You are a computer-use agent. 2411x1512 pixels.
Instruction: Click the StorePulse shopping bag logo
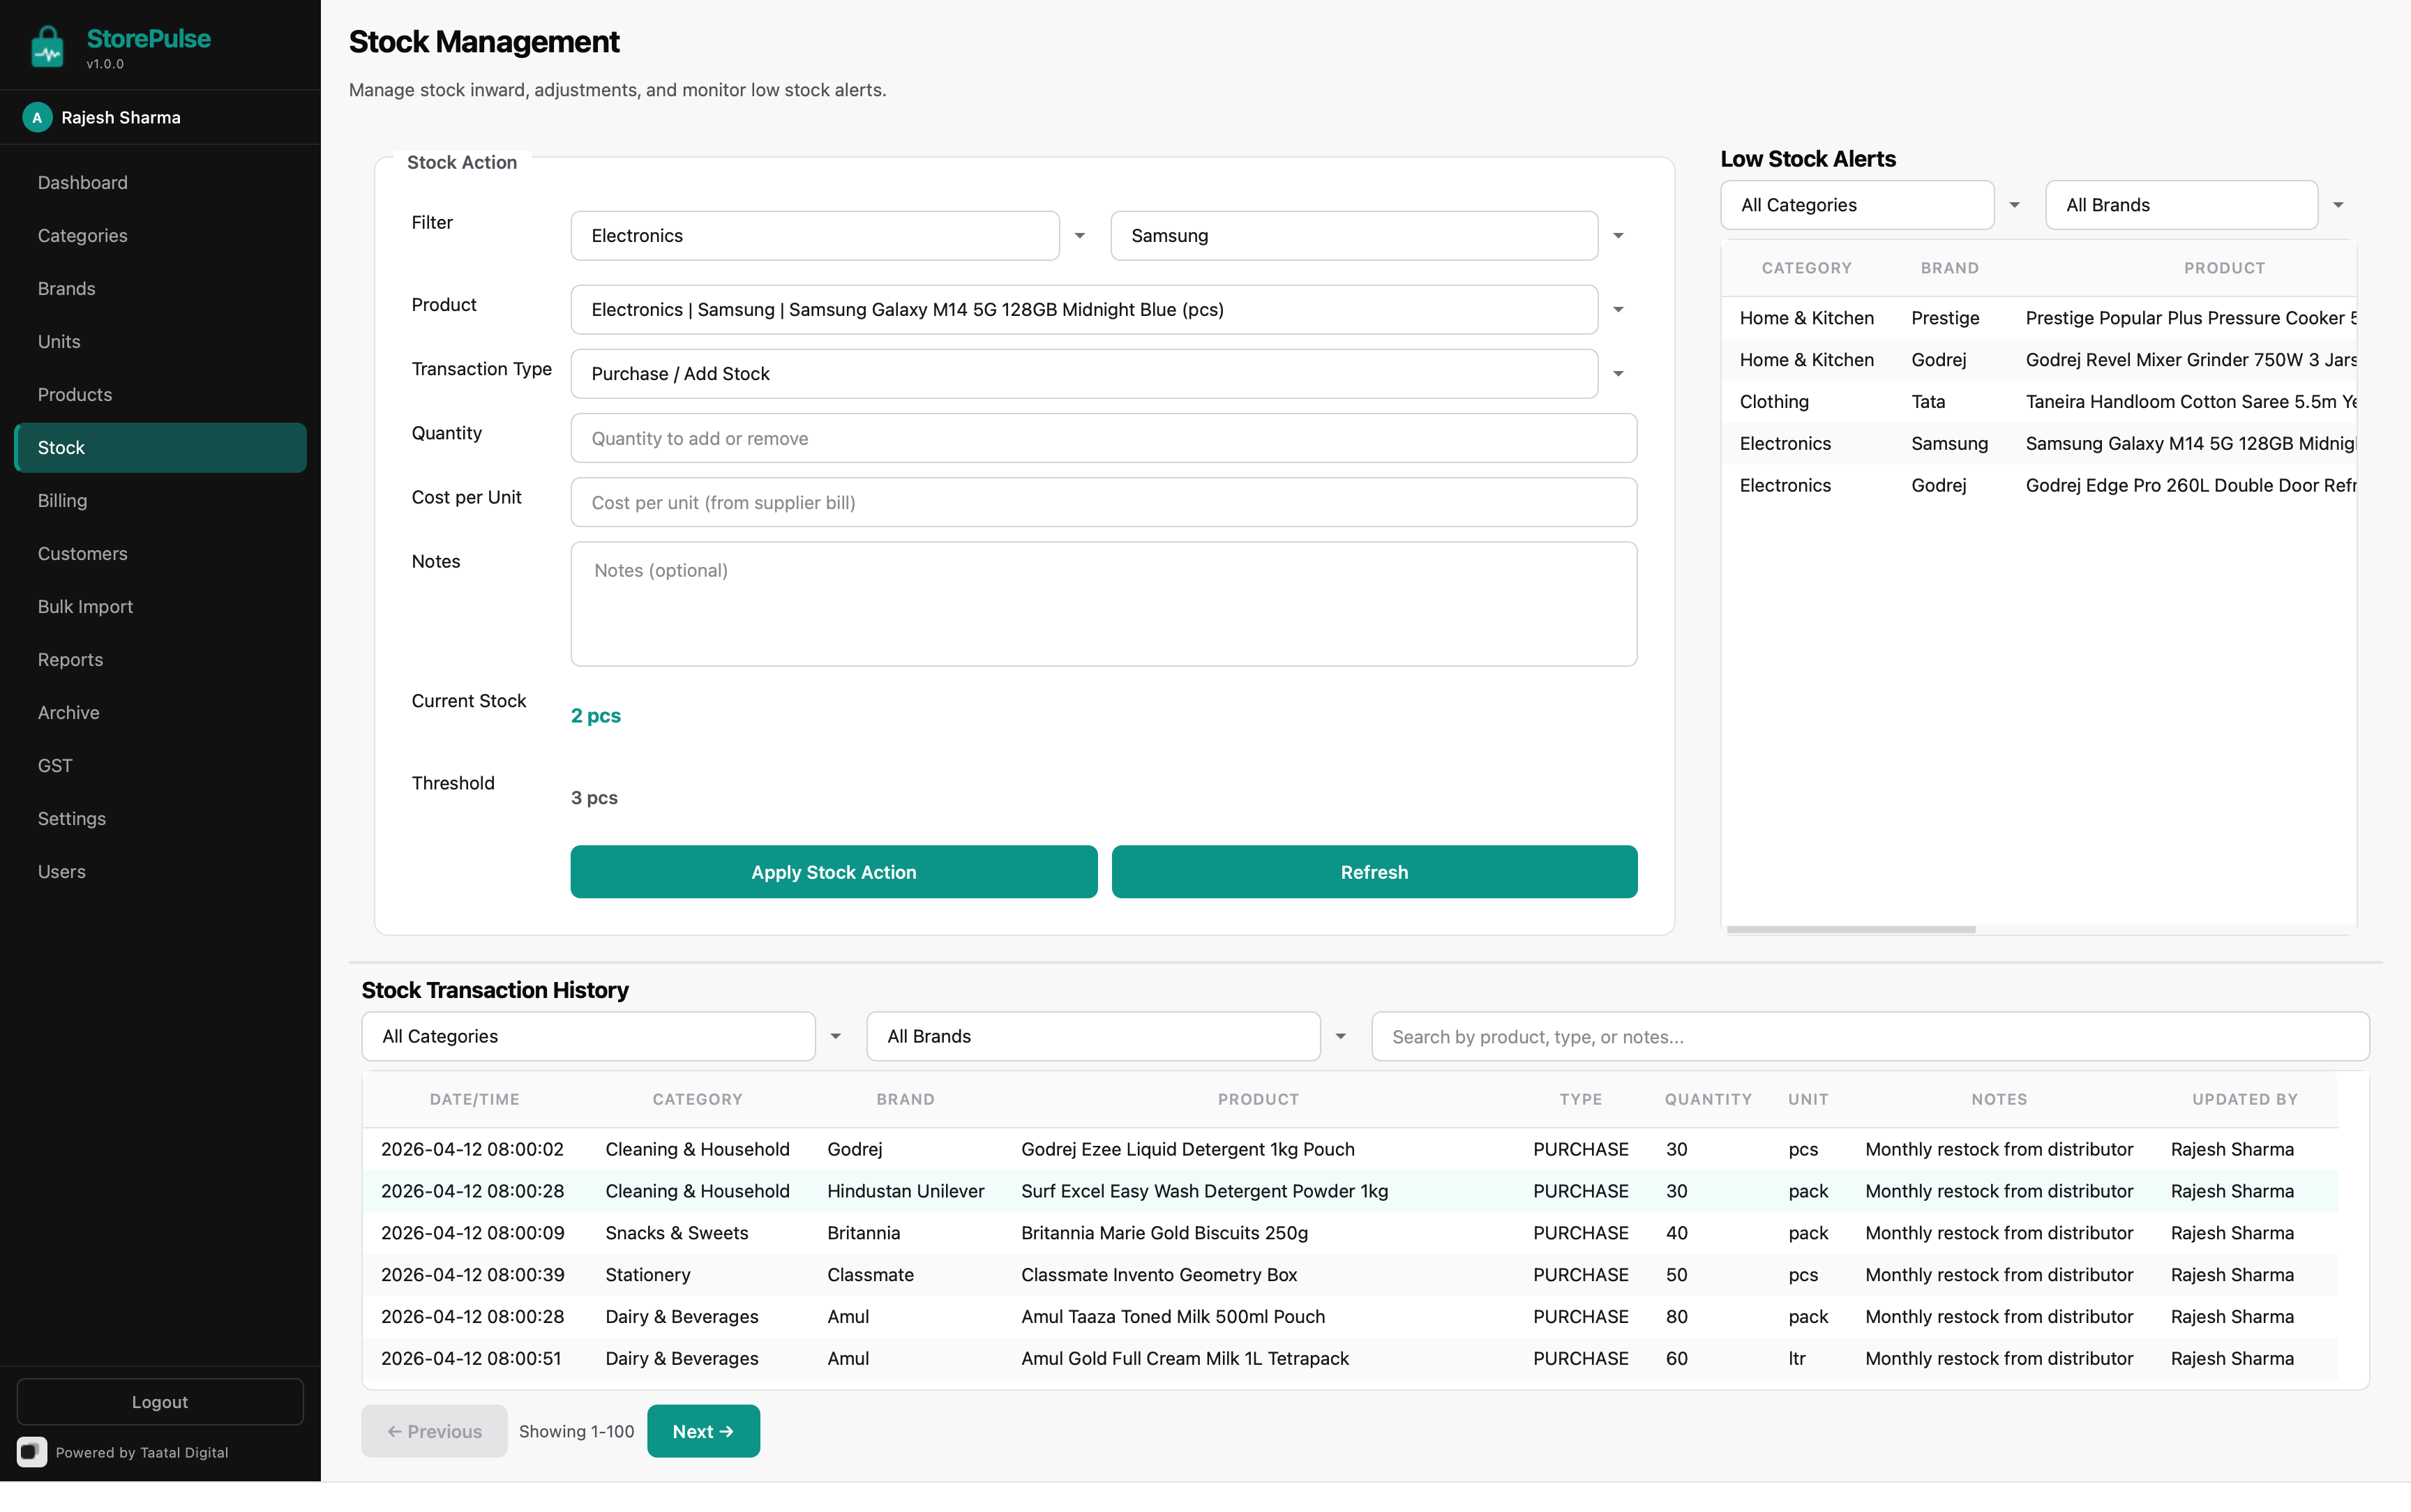(x=47, y=46)
